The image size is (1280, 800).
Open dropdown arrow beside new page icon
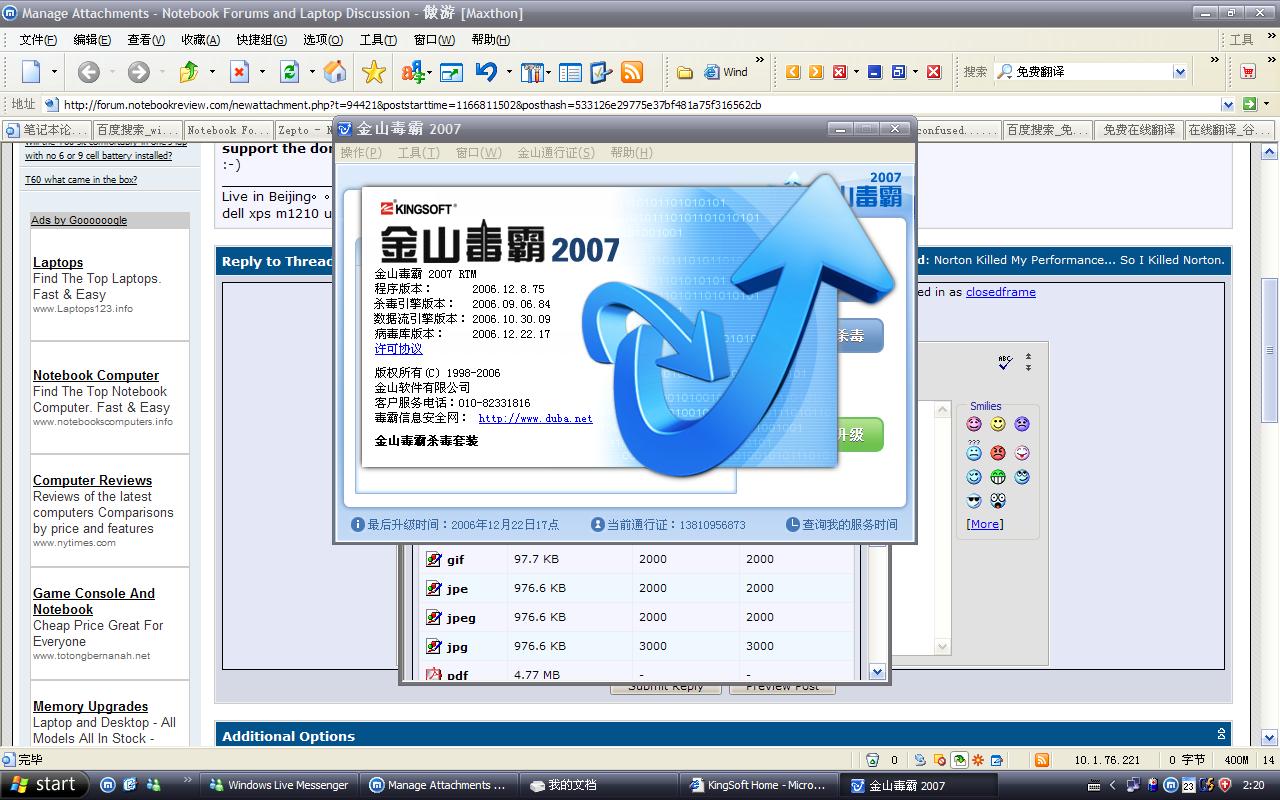[x=54, y=72]
